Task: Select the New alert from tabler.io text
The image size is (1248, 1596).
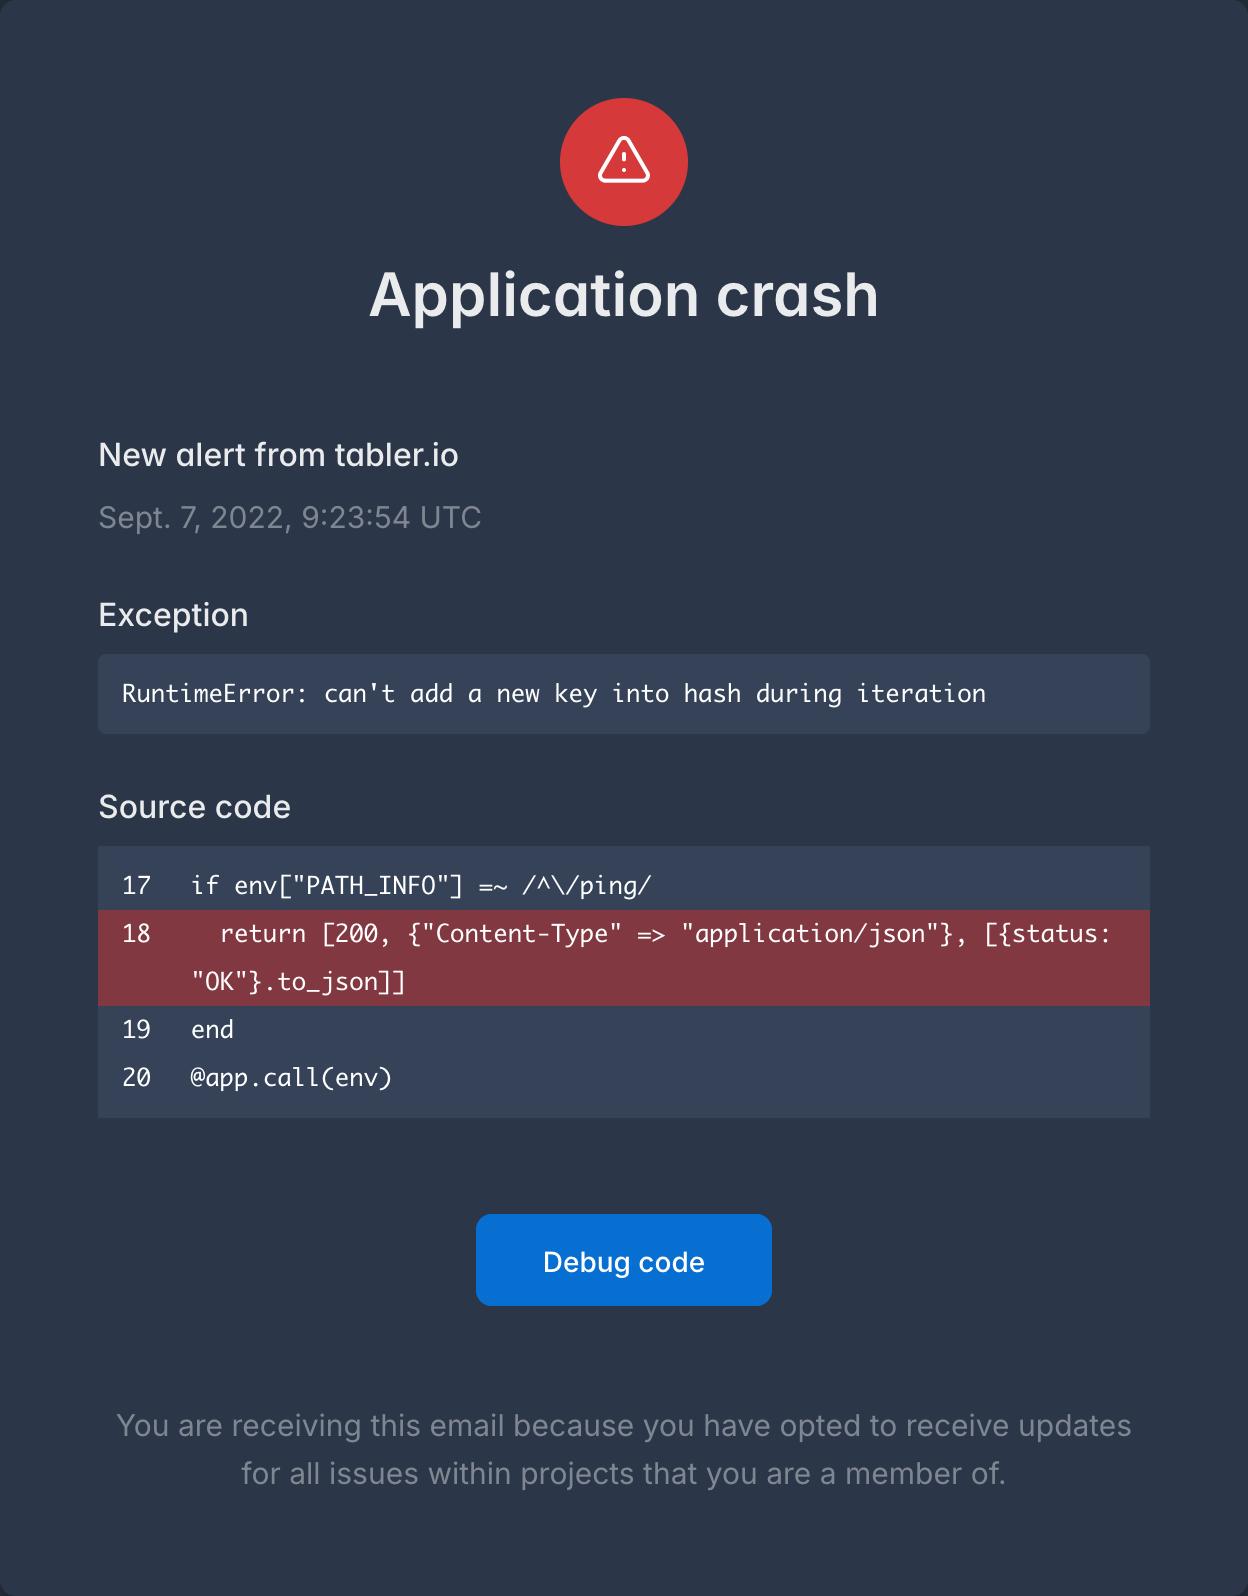Action: 278,455
